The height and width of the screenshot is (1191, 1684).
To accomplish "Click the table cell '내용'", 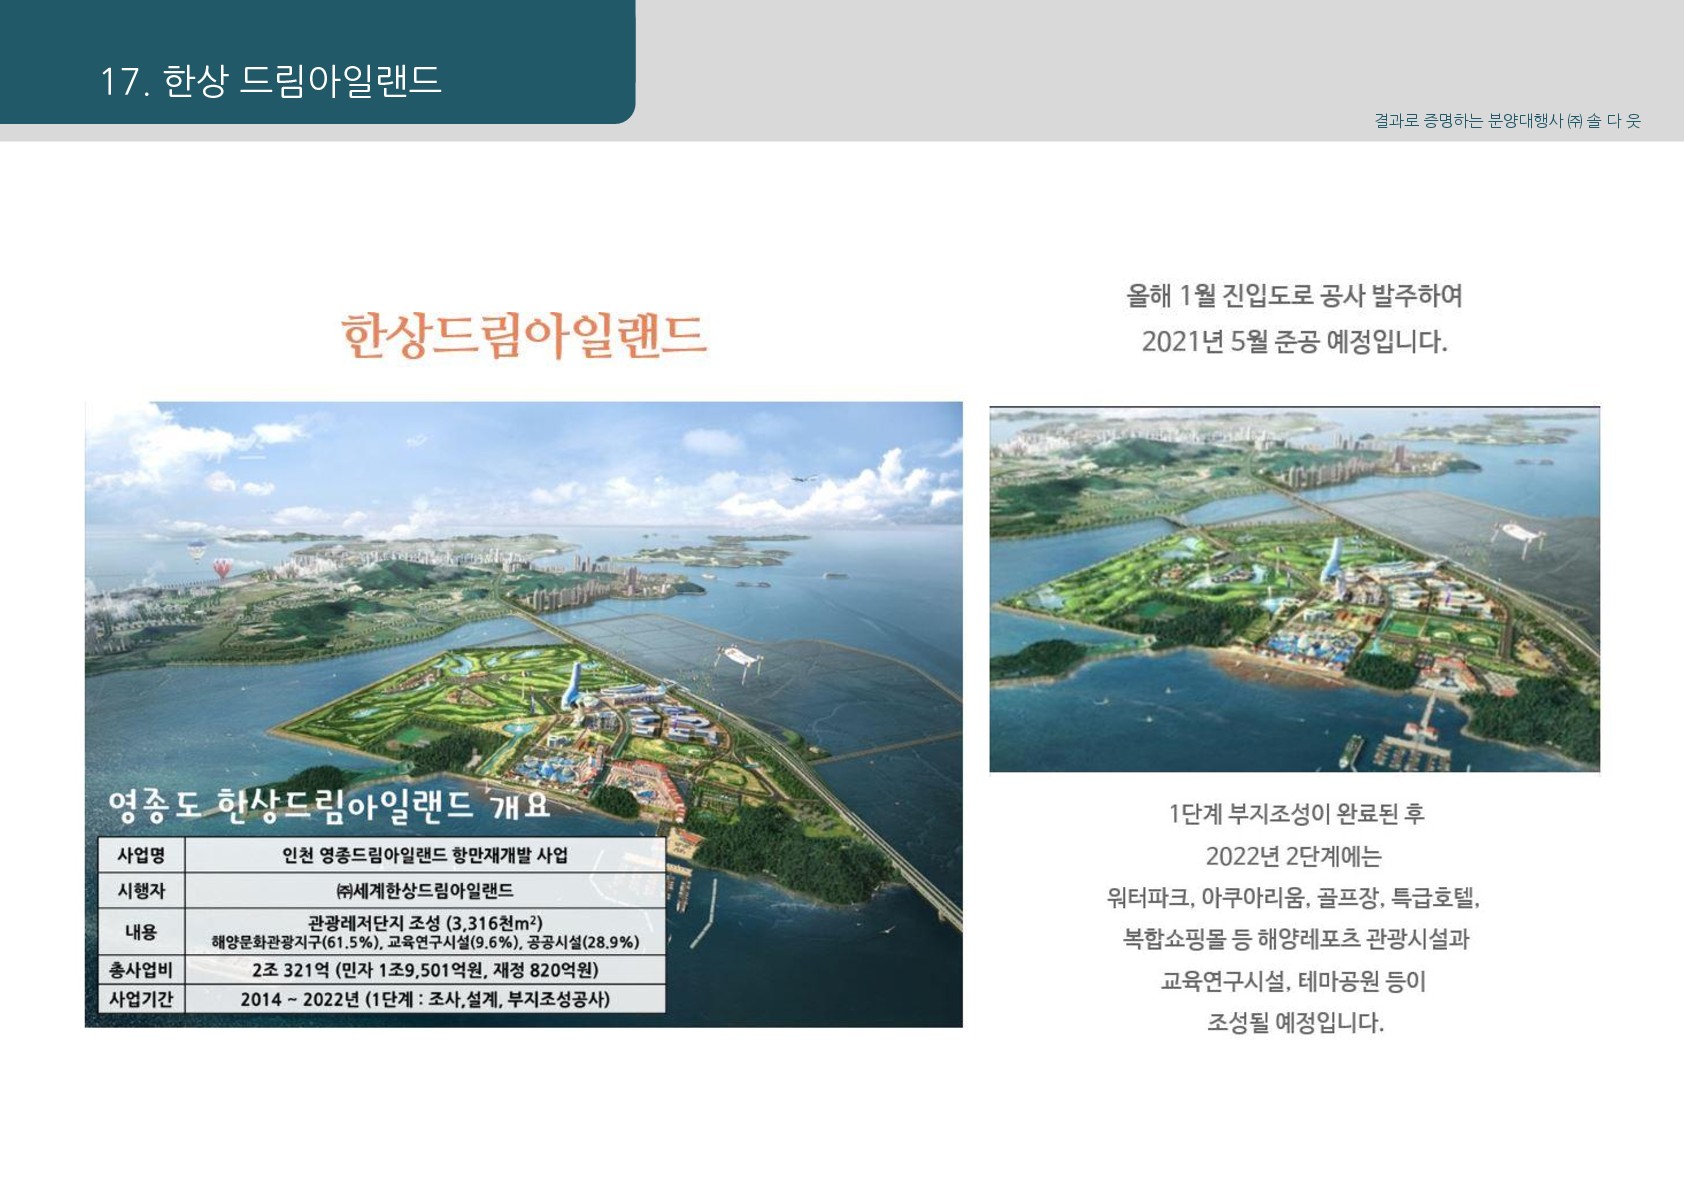I will pyautogui.click(x=141, y=932).
